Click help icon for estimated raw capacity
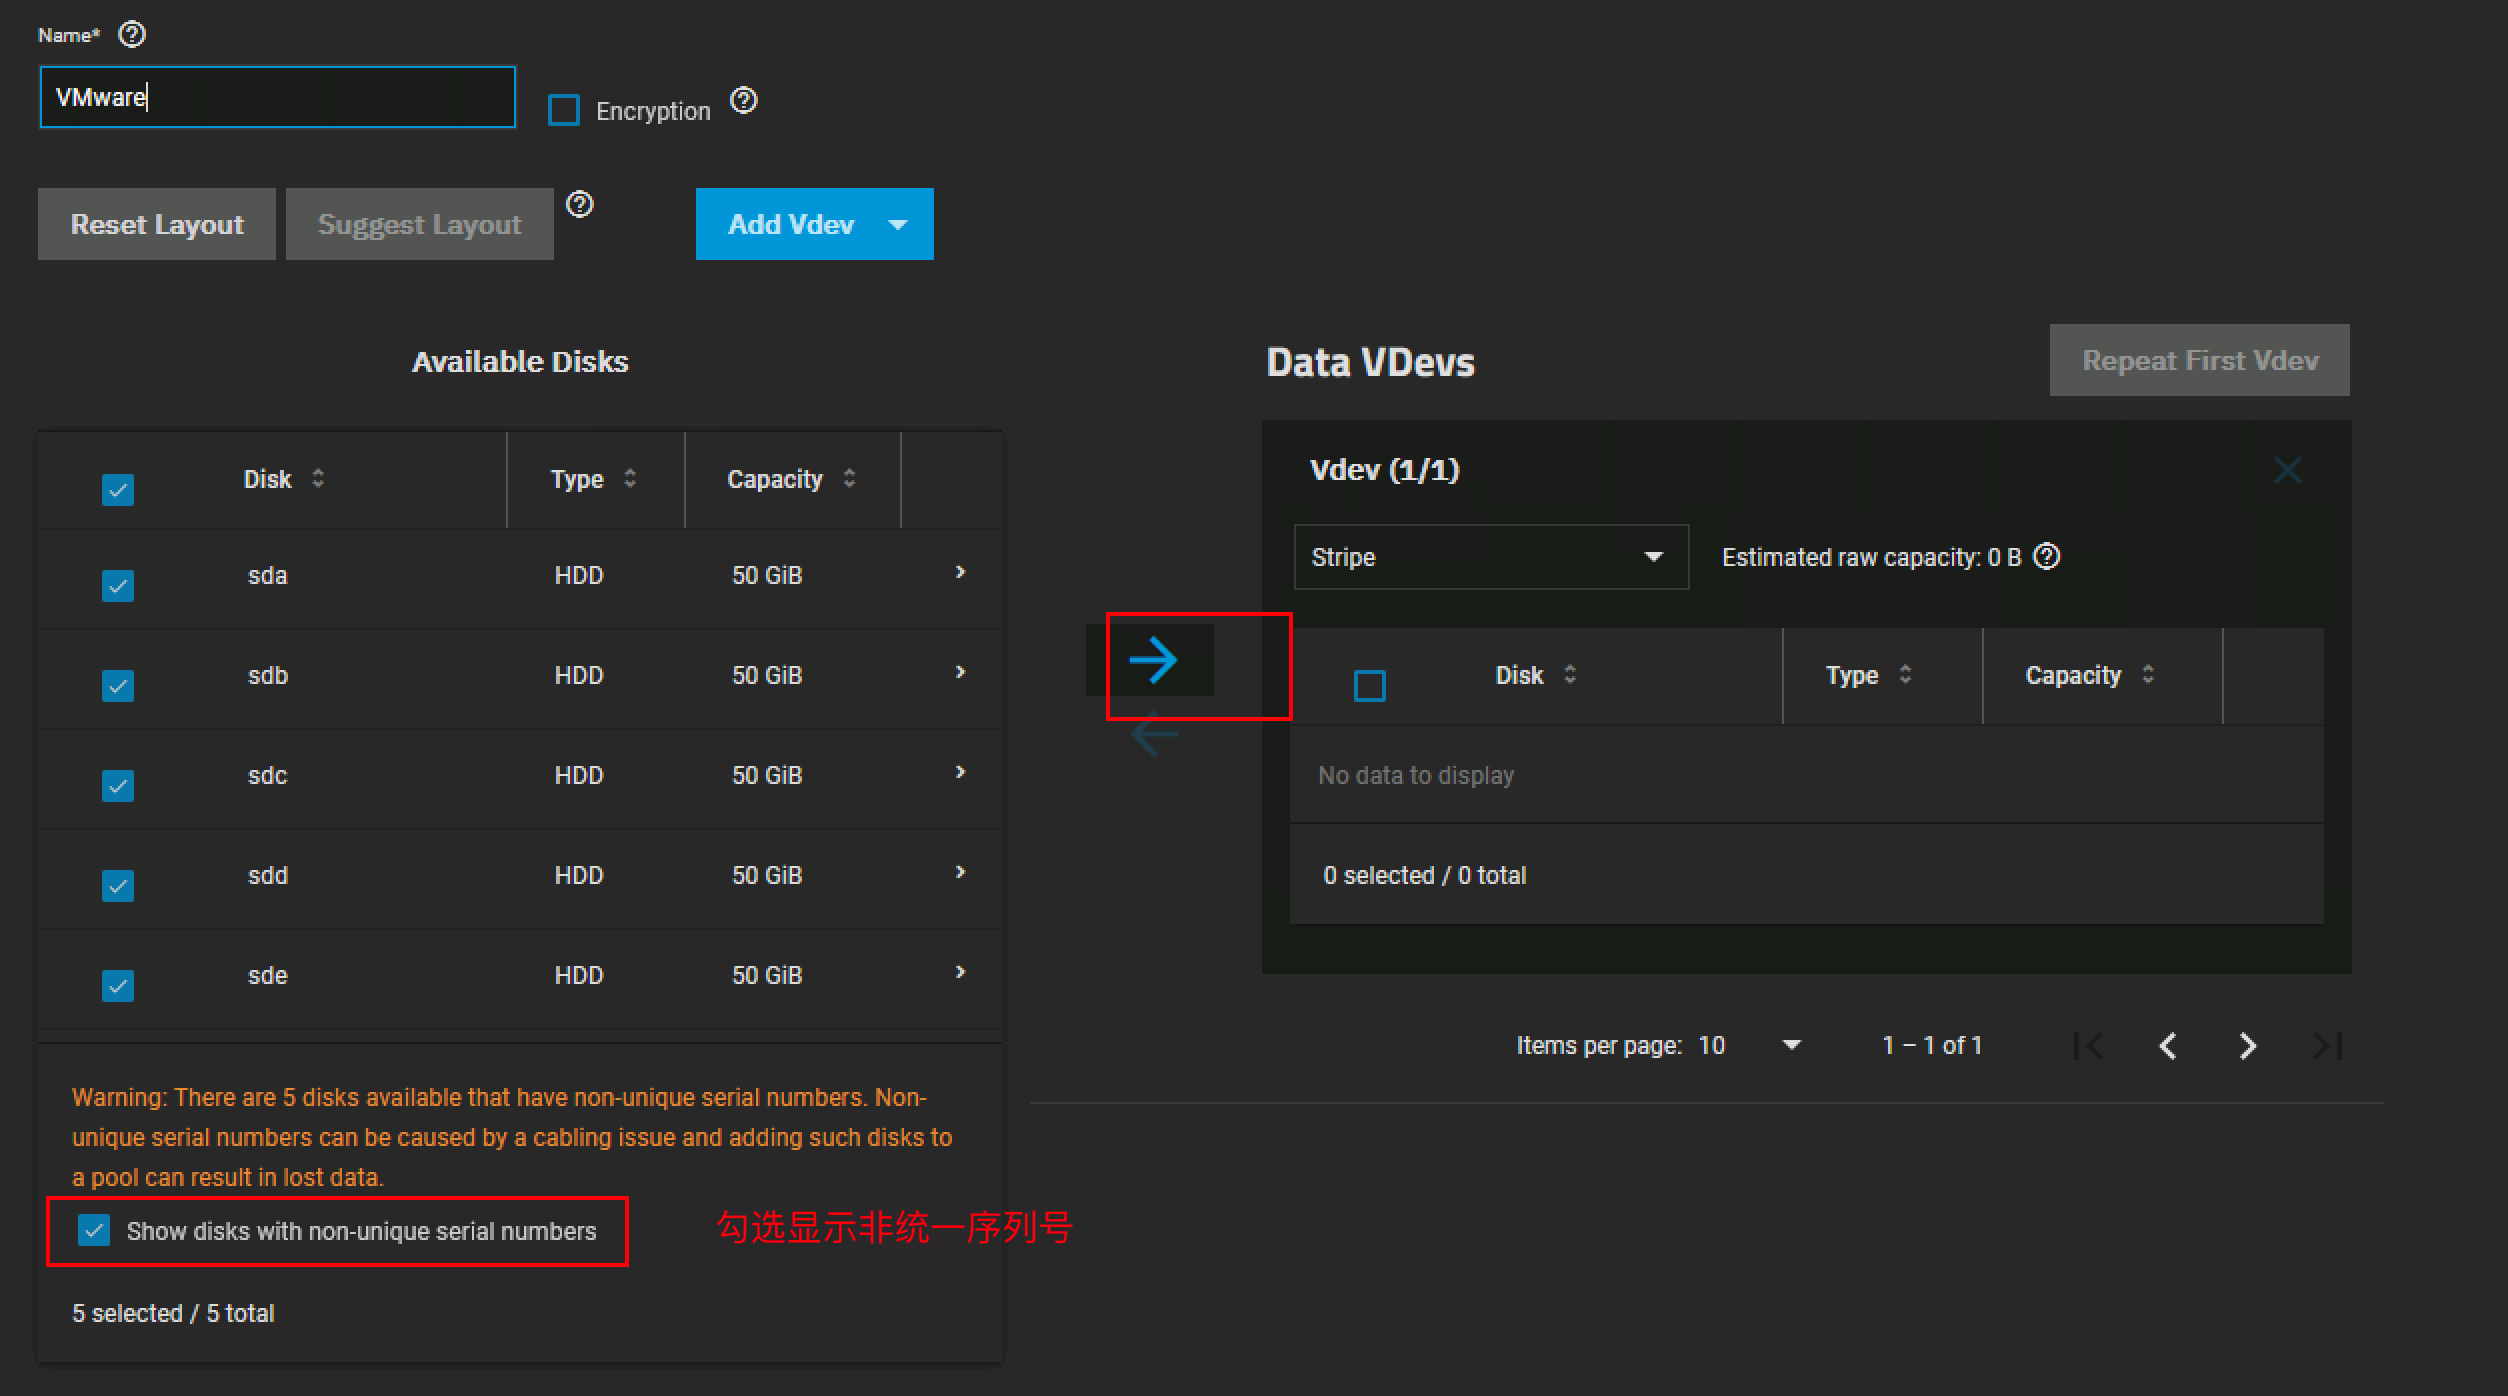This screenshot has width=2508, height=1396. point(2047,556)
